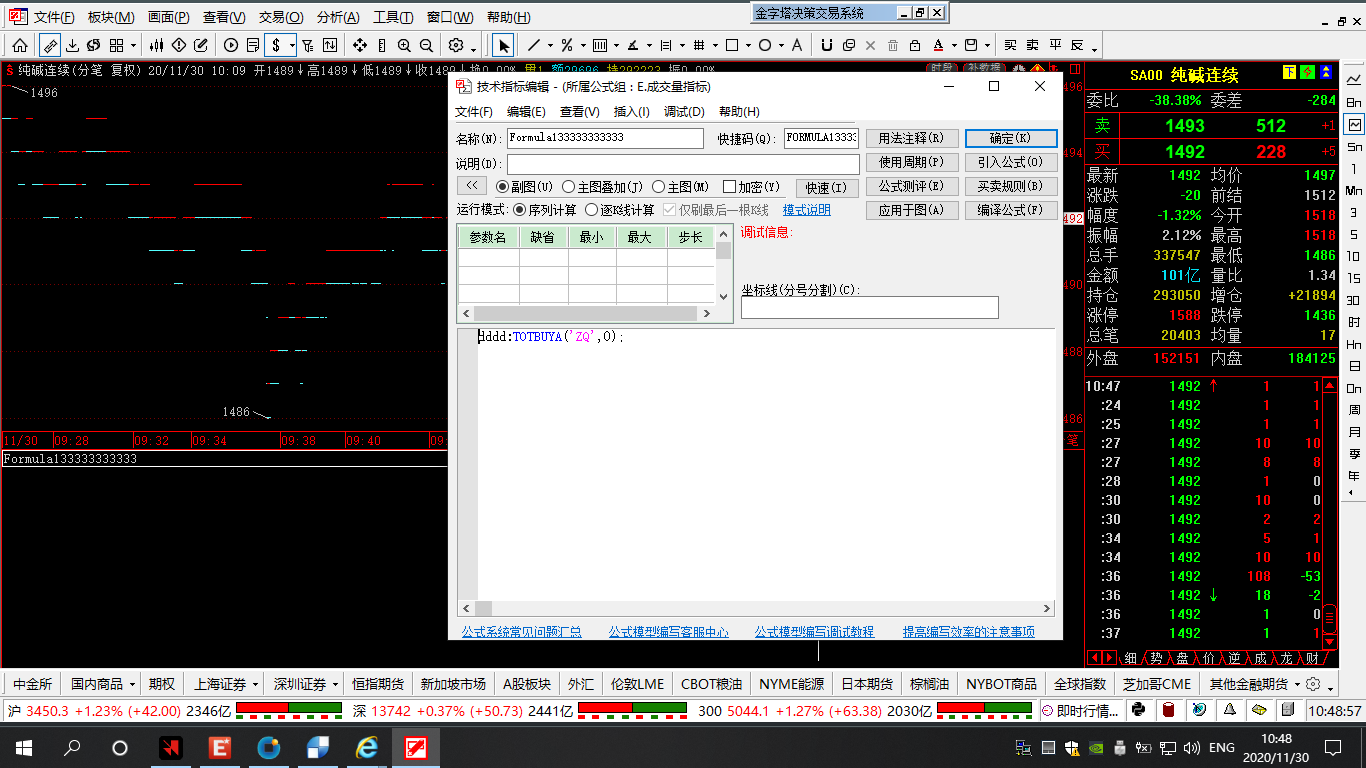1366x768 pixels.
Task: Click the 平 close-position toolbar icon
Action: 1055,45
